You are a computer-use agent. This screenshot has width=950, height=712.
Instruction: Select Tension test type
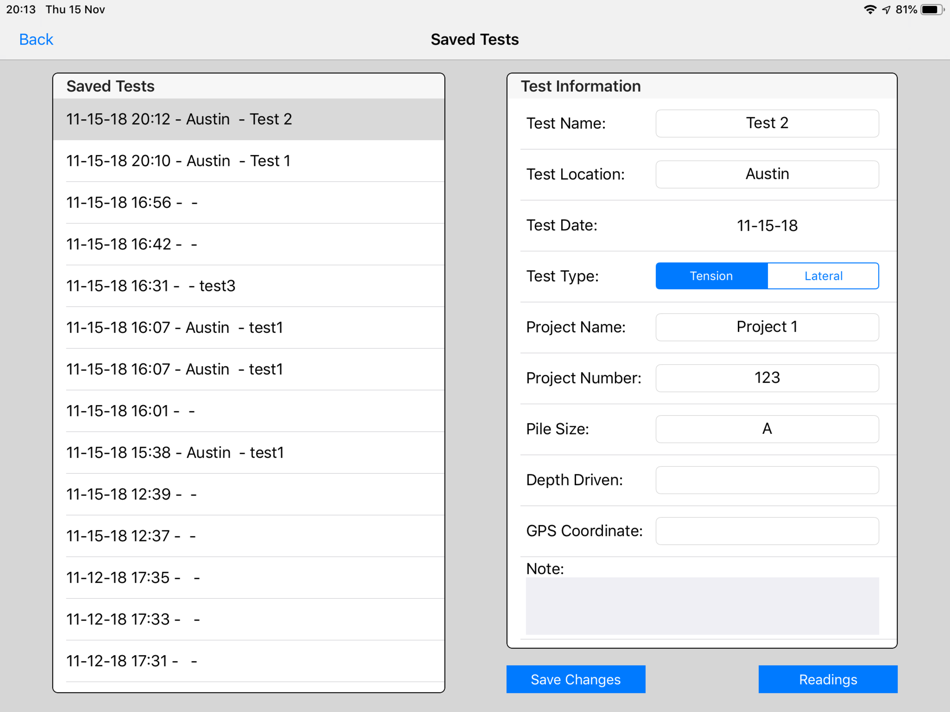pyautogui.click(x=711, y=276)
